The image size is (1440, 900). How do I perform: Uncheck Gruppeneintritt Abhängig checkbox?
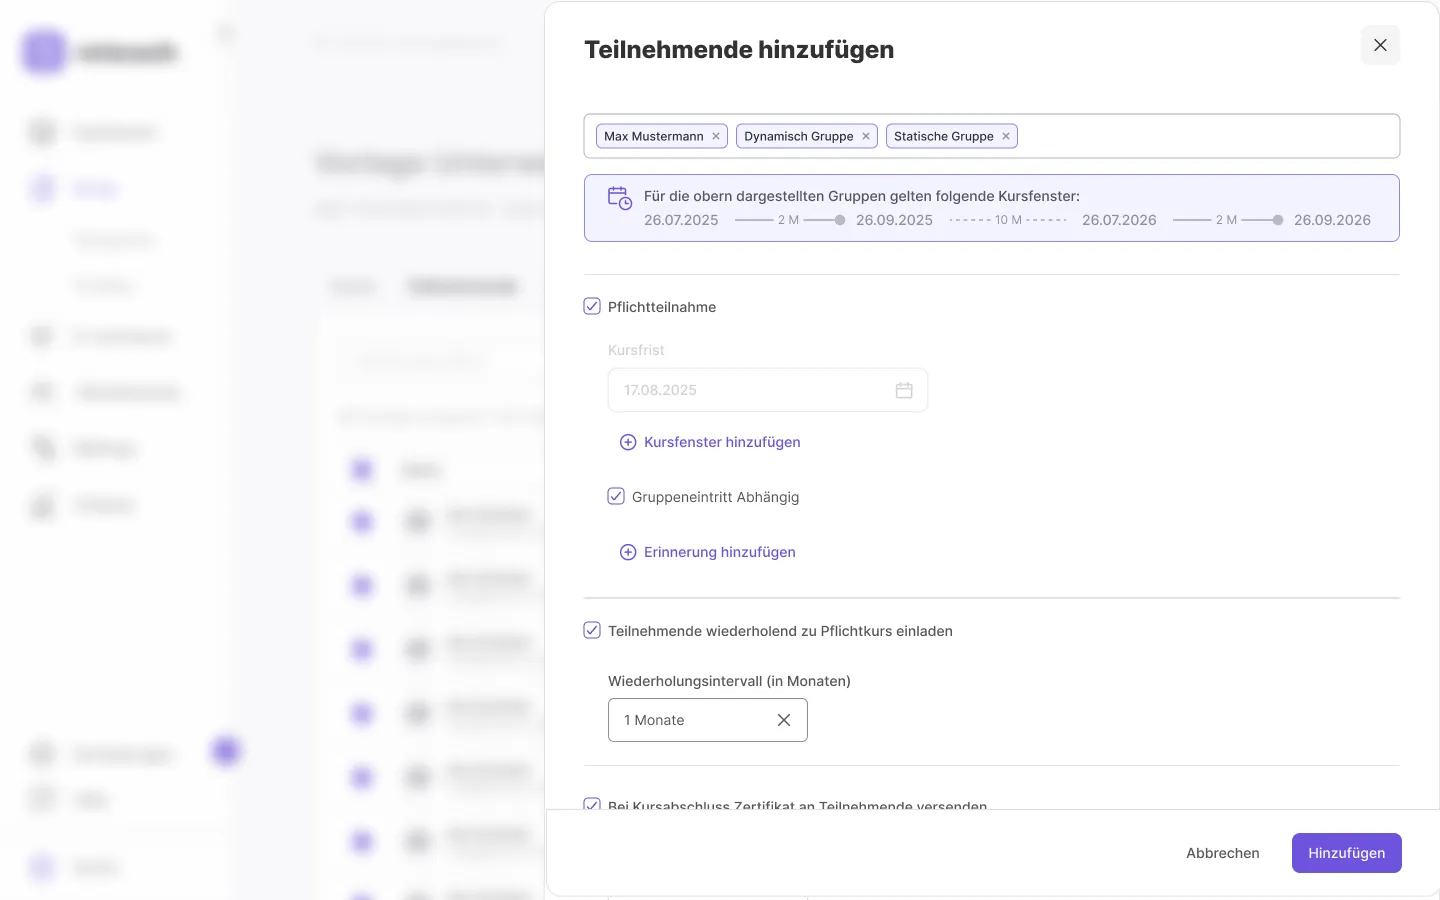coord(616,496)
